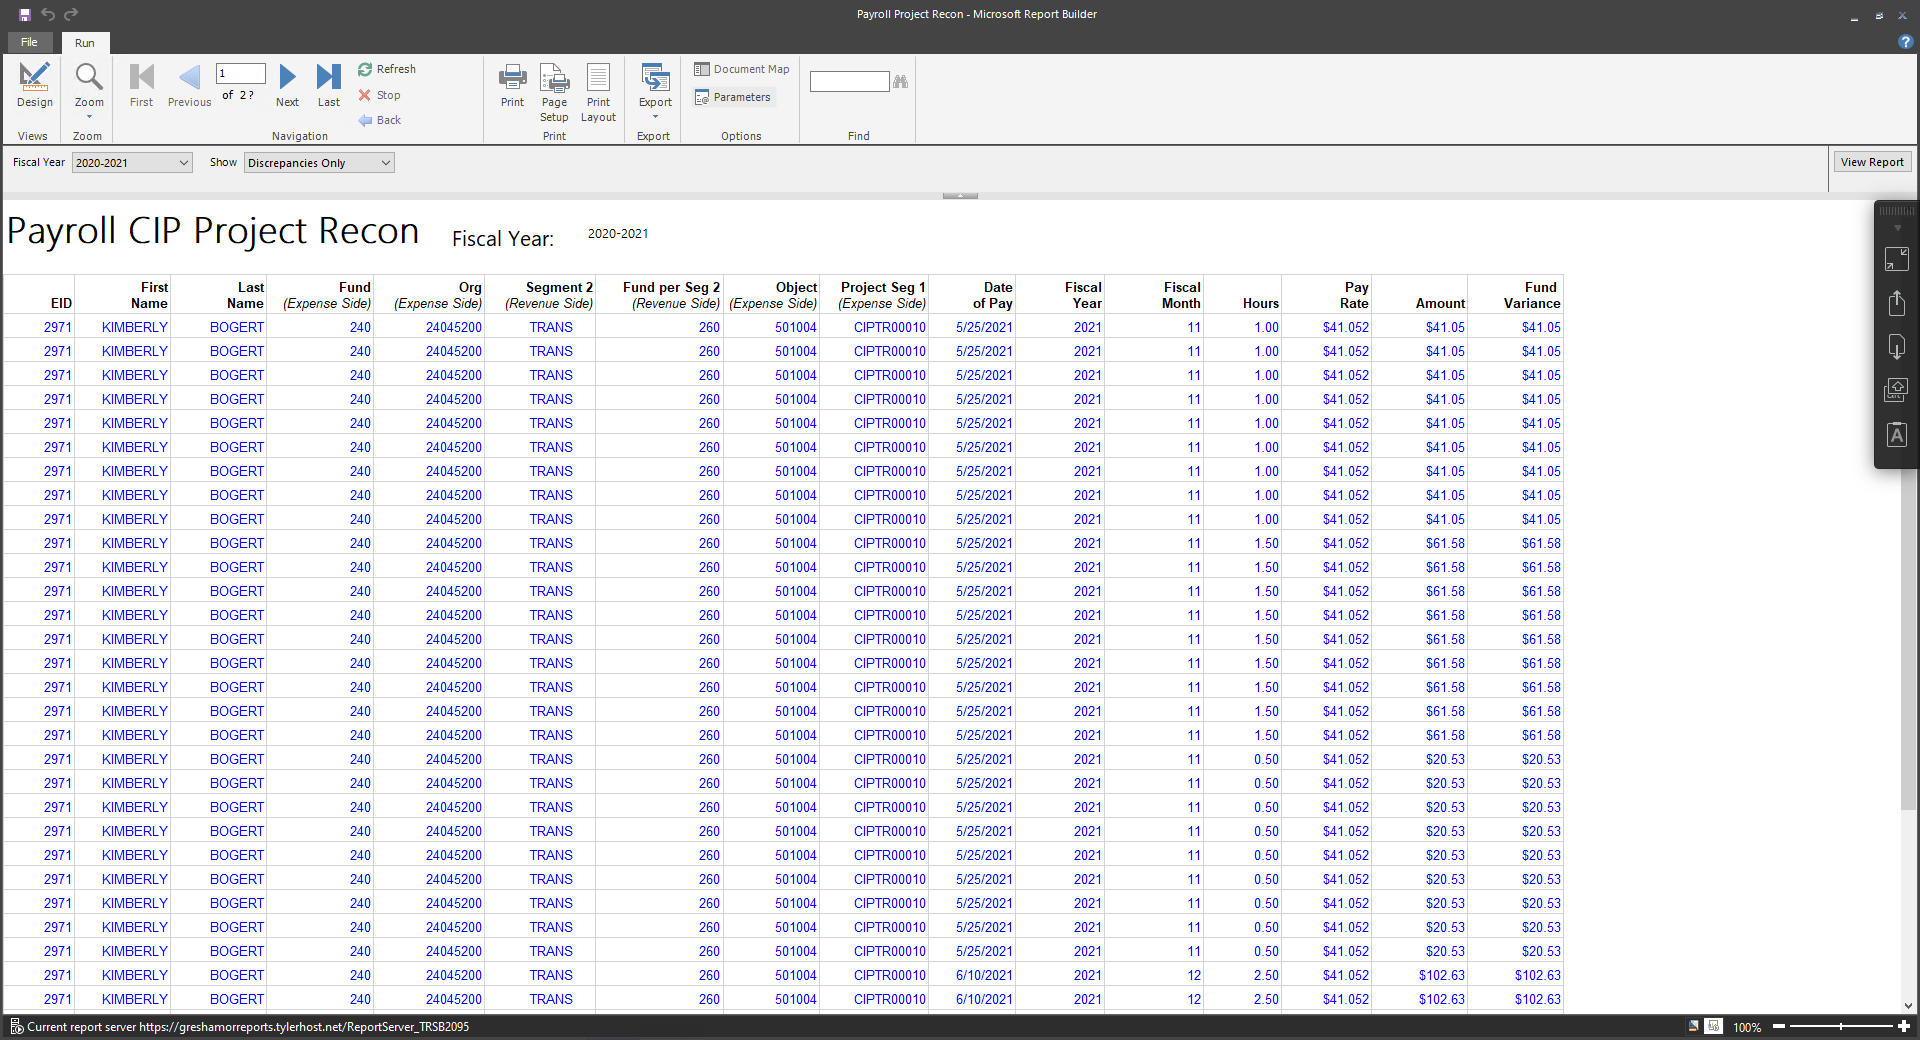Toggle the Parameters pane

click(x=733, y=97)
